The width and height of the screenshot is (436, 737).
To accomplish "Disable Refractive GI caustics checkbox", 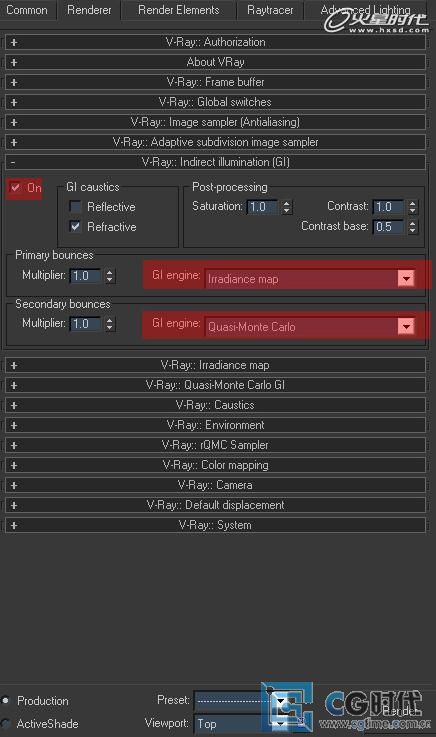I will coord(75,227).
